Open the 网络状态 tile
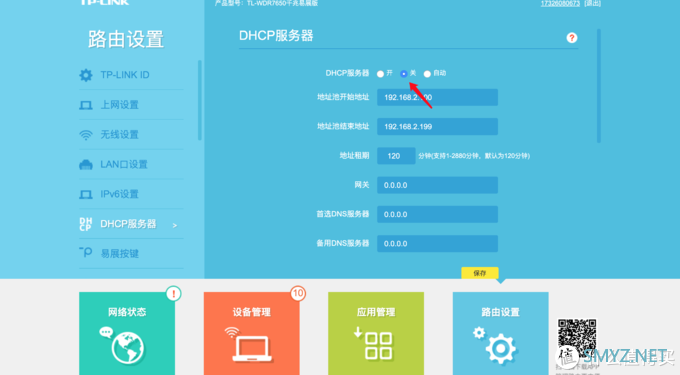Viewport: 680px width, 375px height. [x=127, y=333]
